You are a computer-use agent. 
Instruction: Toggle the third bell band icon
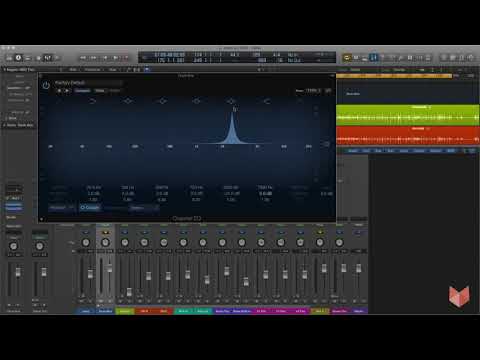(x=197, y=101)
